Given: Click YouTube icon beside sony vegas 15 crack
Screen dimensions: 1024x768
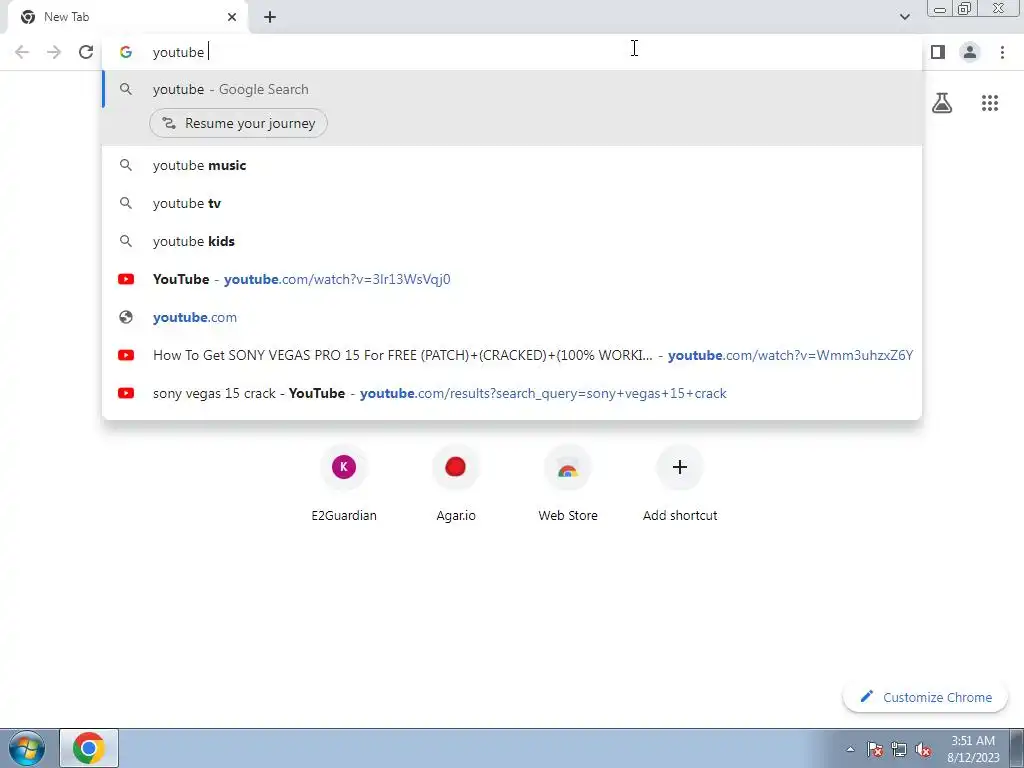Looking at the screenshot, I should point(126,392).
